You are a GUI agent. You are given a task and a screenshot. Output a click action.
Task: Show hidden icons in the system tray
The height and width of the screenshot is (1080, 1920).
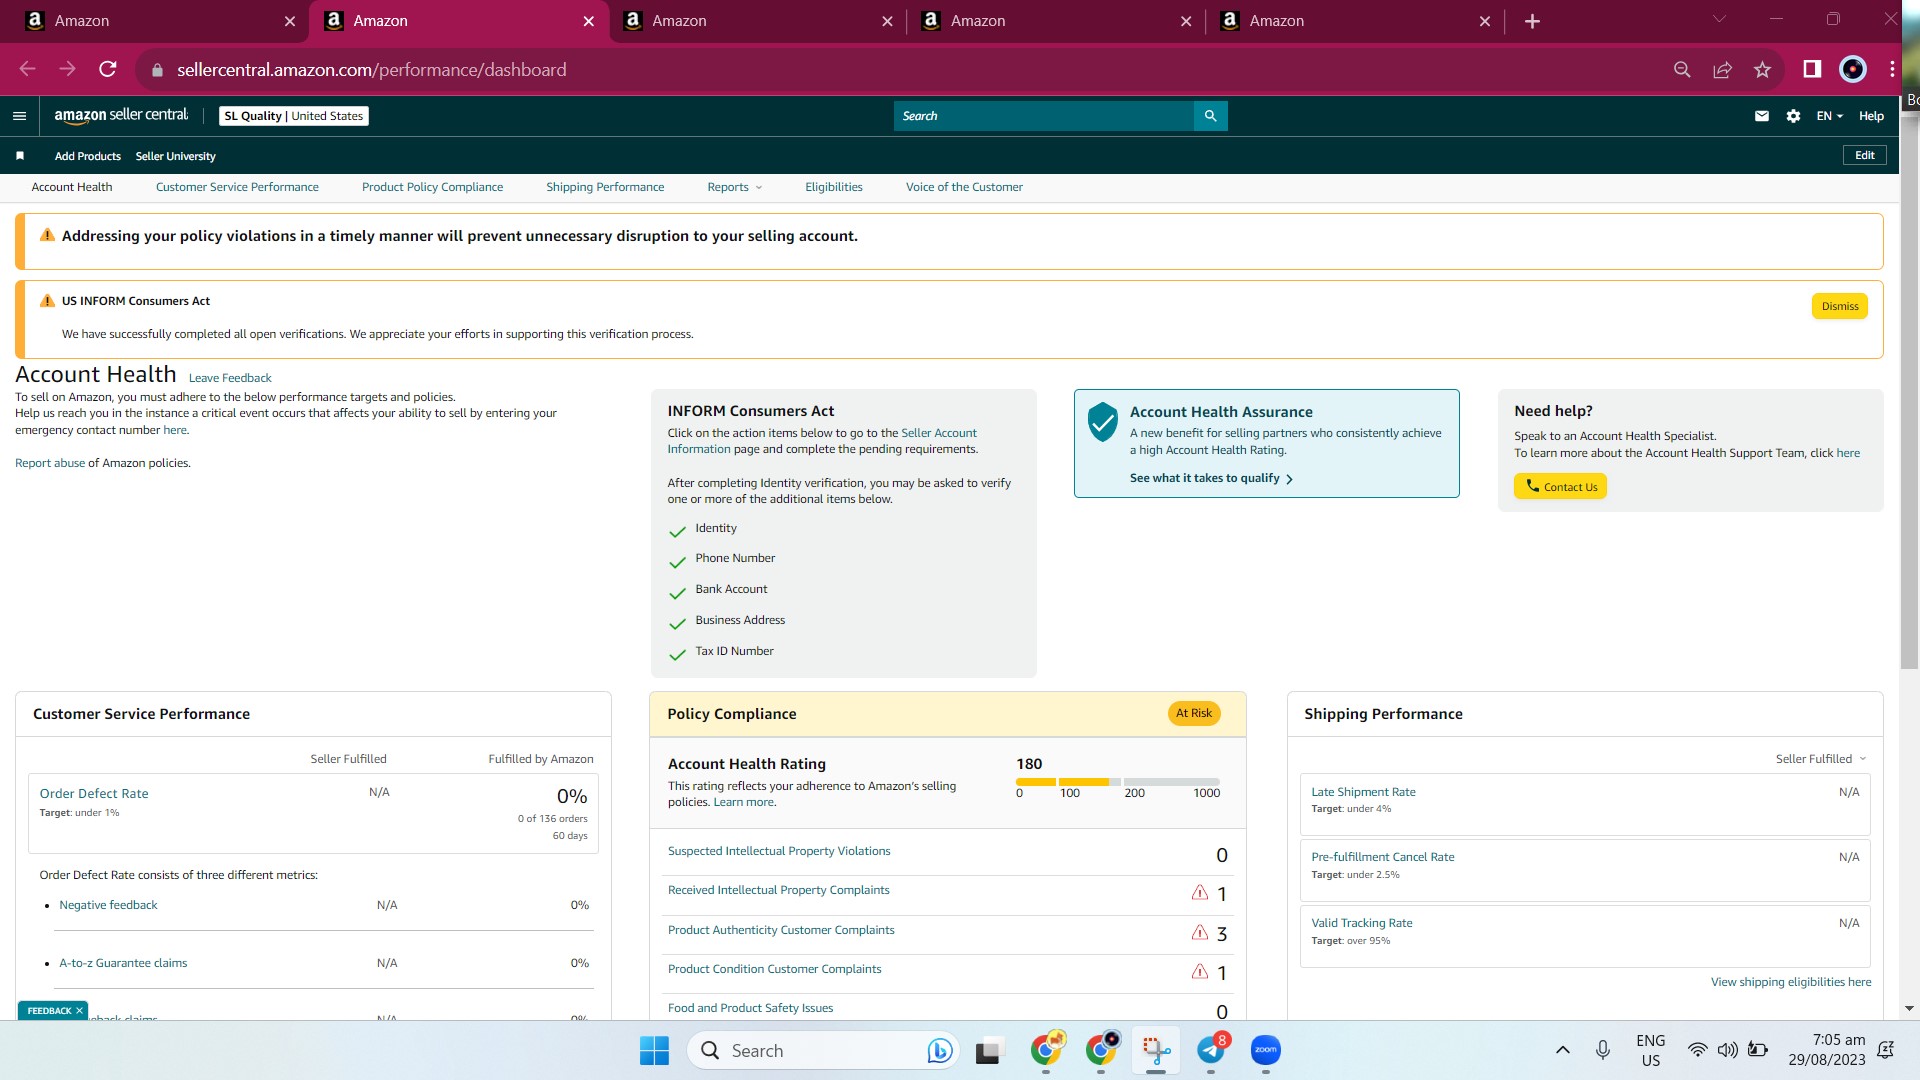click(x=1562, y=1050)
